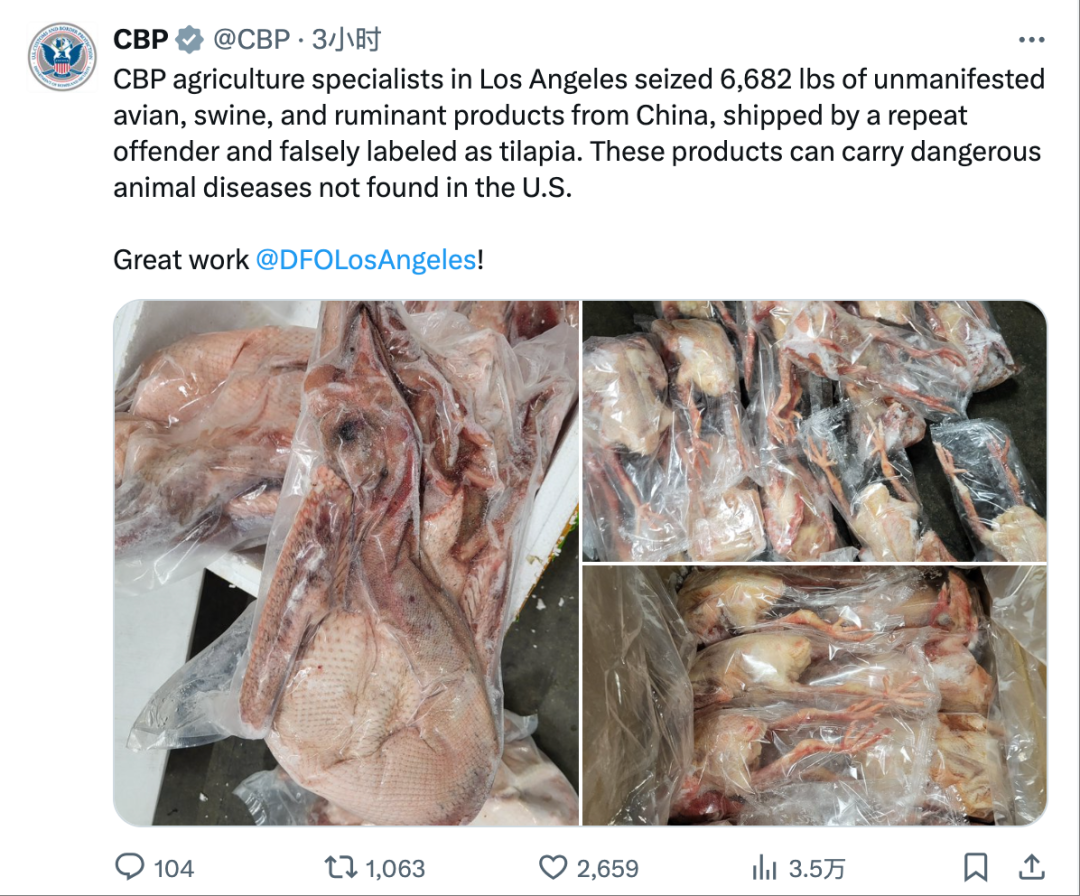Click the 1,063 repost count
Image resolution: width=1080 pixels, height=896 pixels.
395,868
